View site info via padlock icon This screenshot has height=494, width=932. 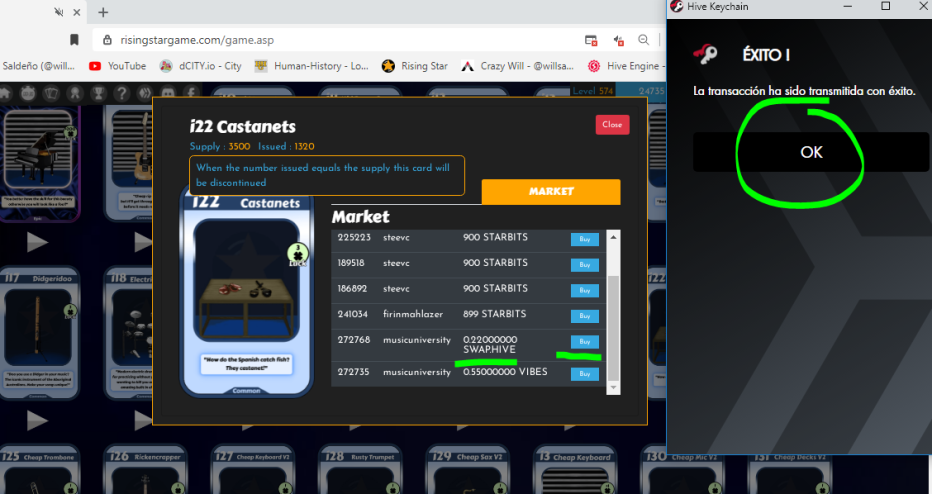coord(107,40)
